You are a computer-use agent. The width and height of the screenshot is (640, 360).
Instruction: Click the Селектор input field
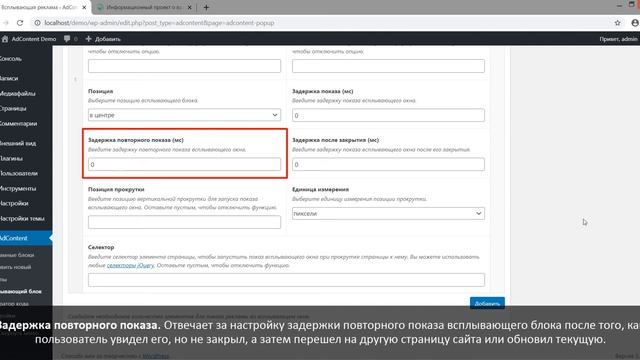tap(286, 280)
